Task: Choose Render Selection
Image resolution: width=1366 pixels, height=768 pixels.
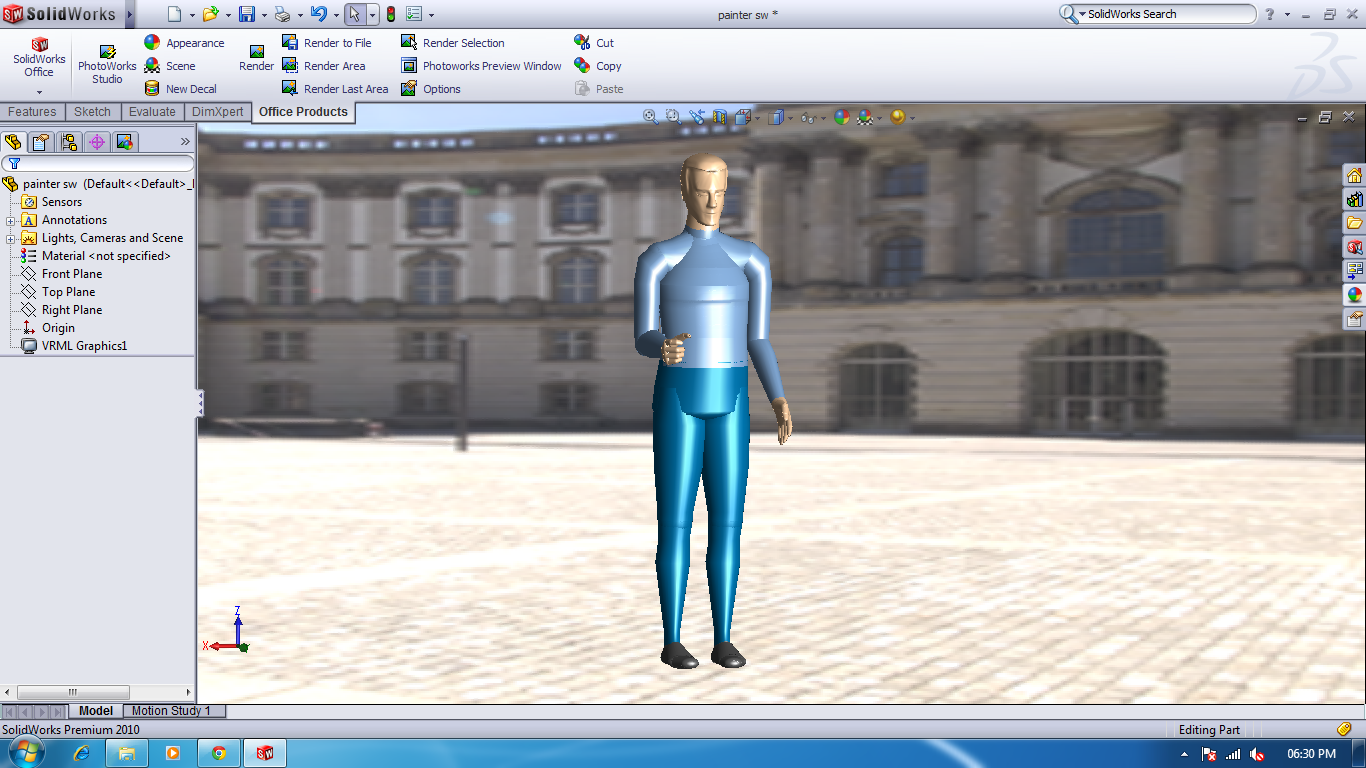Action: point(453,43)
